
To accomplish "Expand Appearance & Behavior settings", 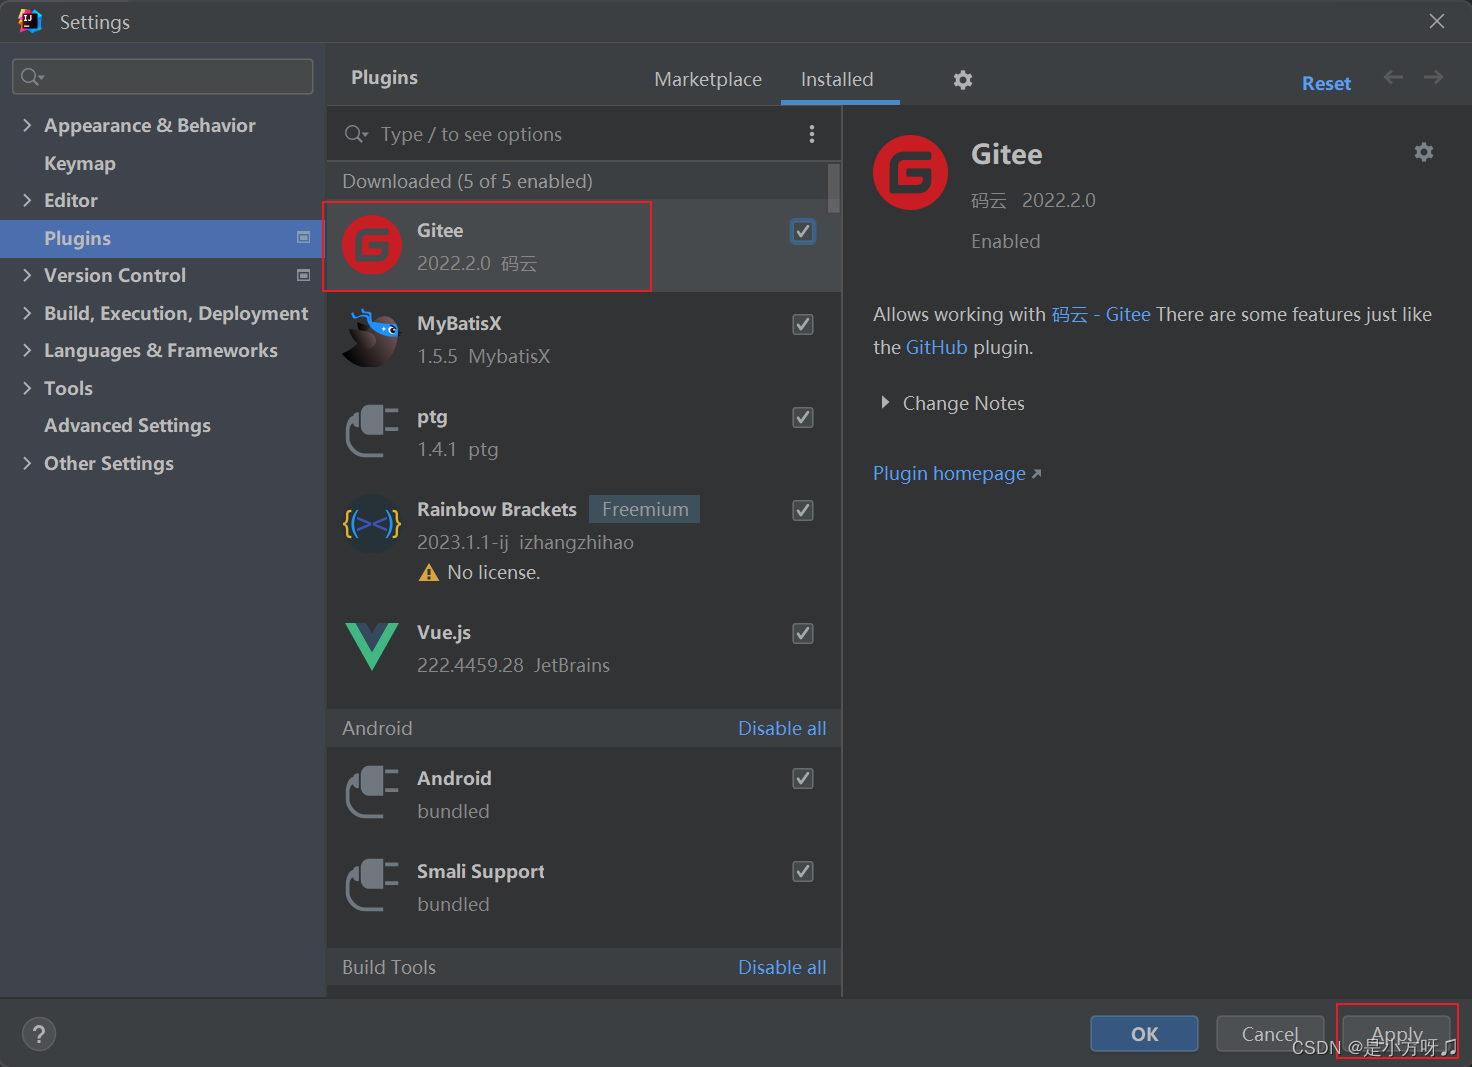I will [27, 125].
